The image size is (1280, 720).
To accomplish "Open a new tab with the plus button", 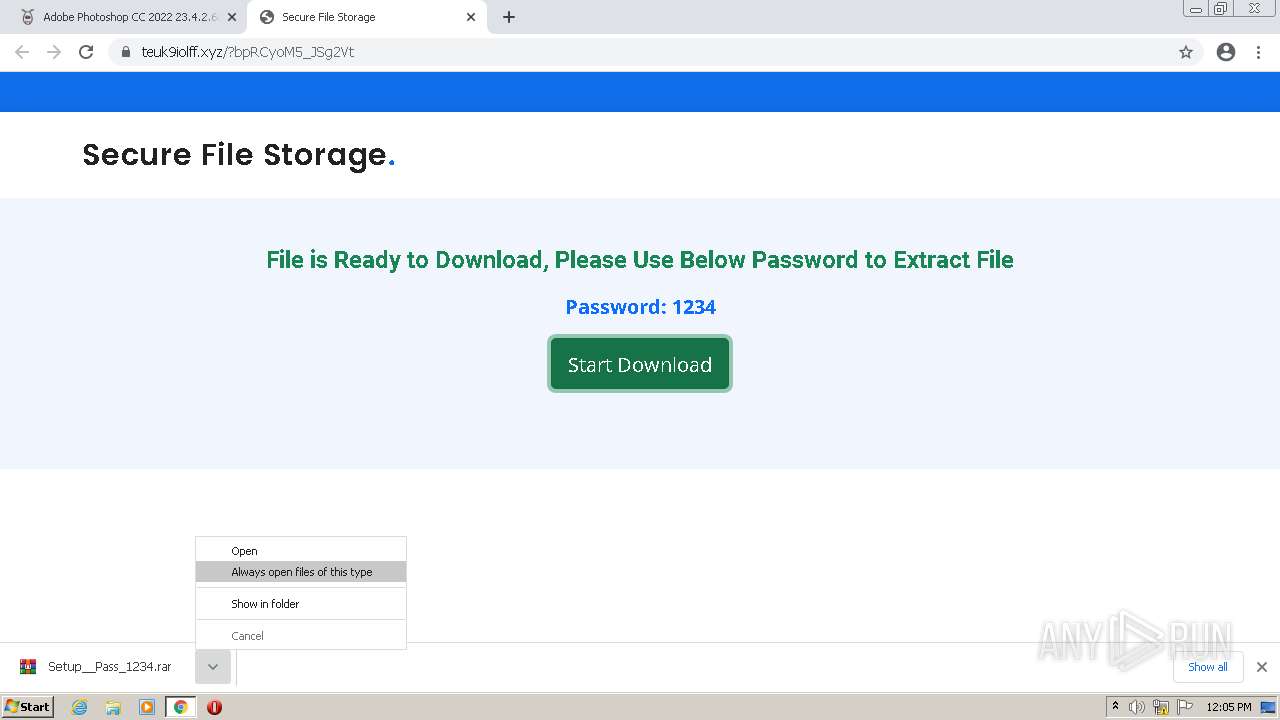I will coord(509,17).
